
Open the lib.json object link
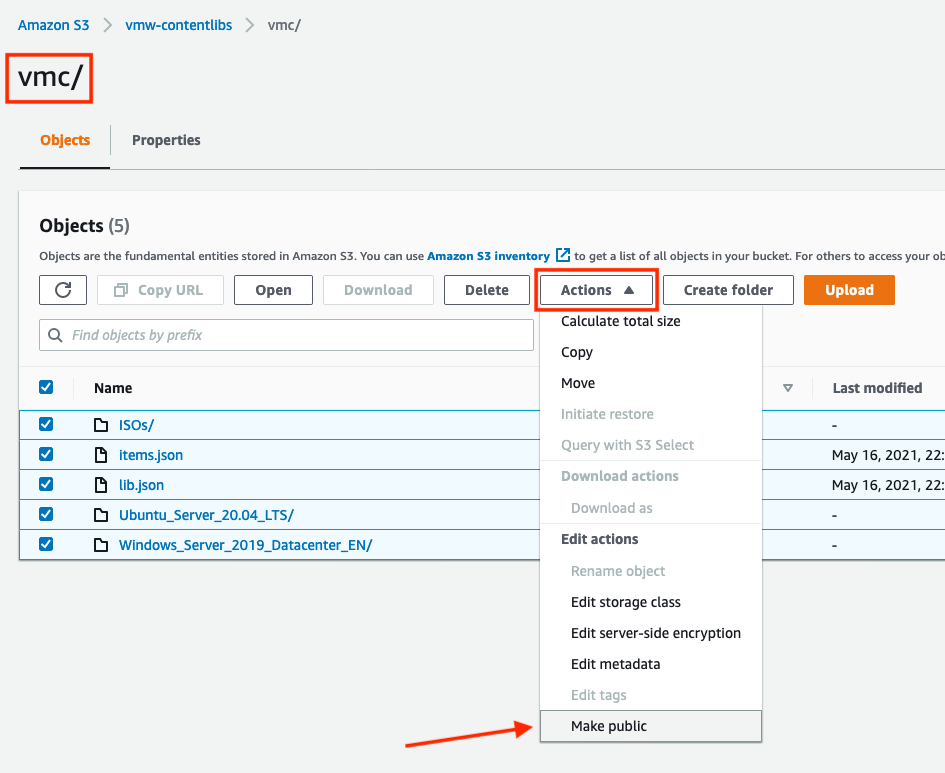pos(141,486)
